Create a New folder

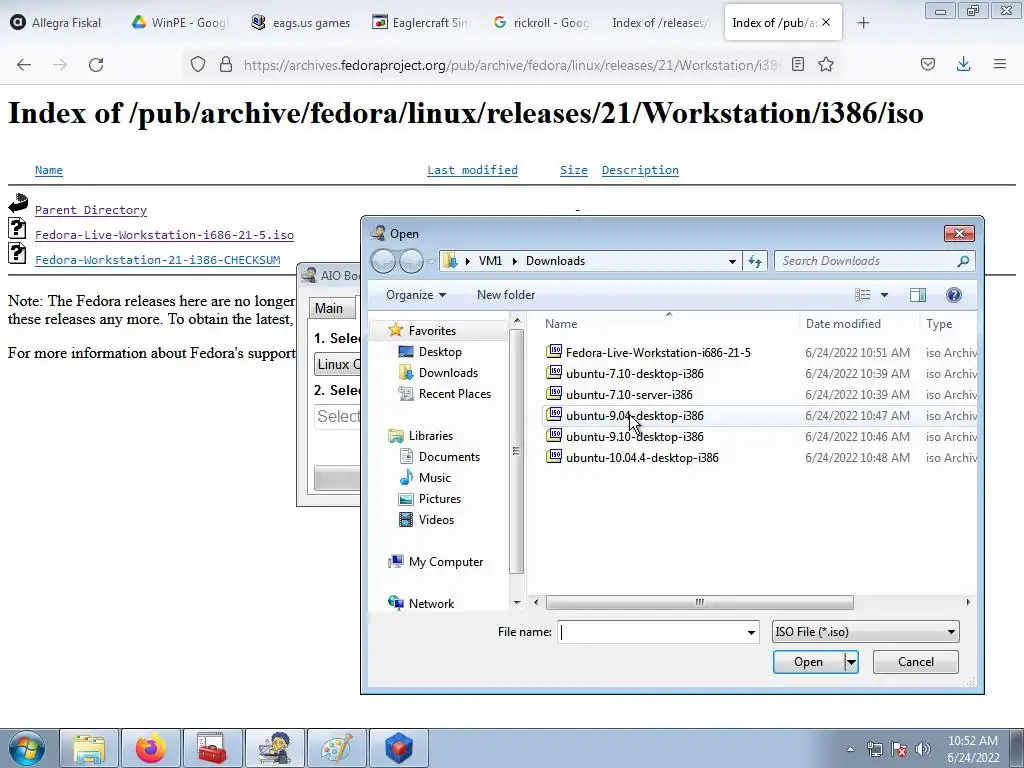point(505,295)
